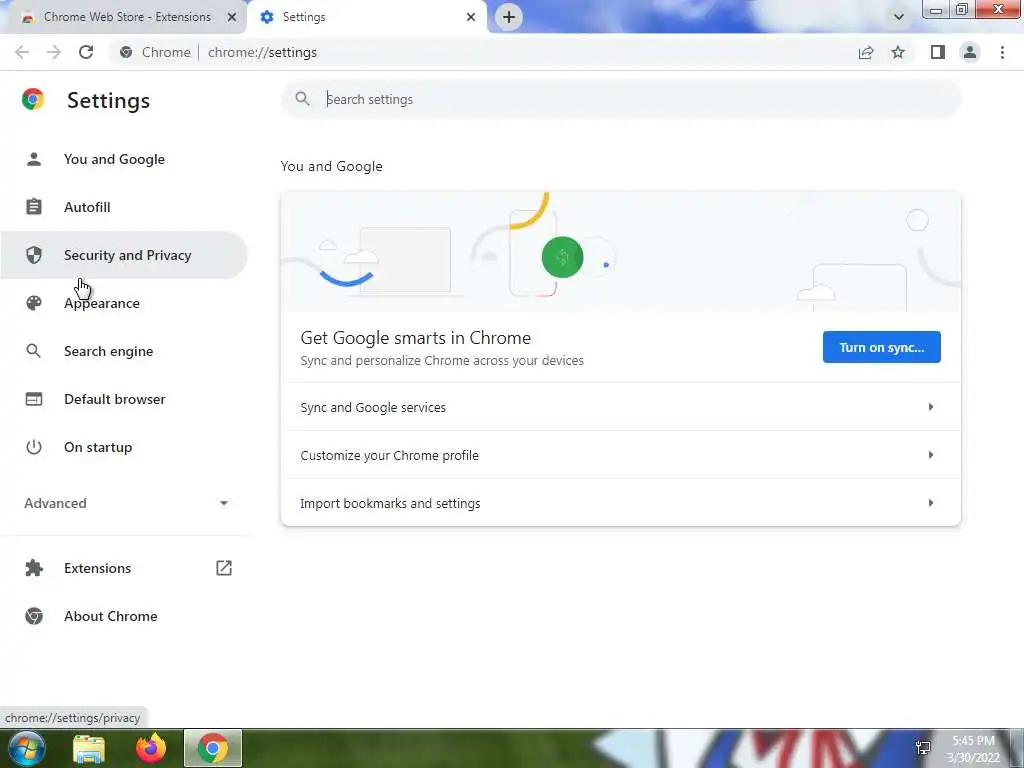Open the Chrome three-dot menu
Viewport: 1024px width, 768px height.
pos(1002,52)
